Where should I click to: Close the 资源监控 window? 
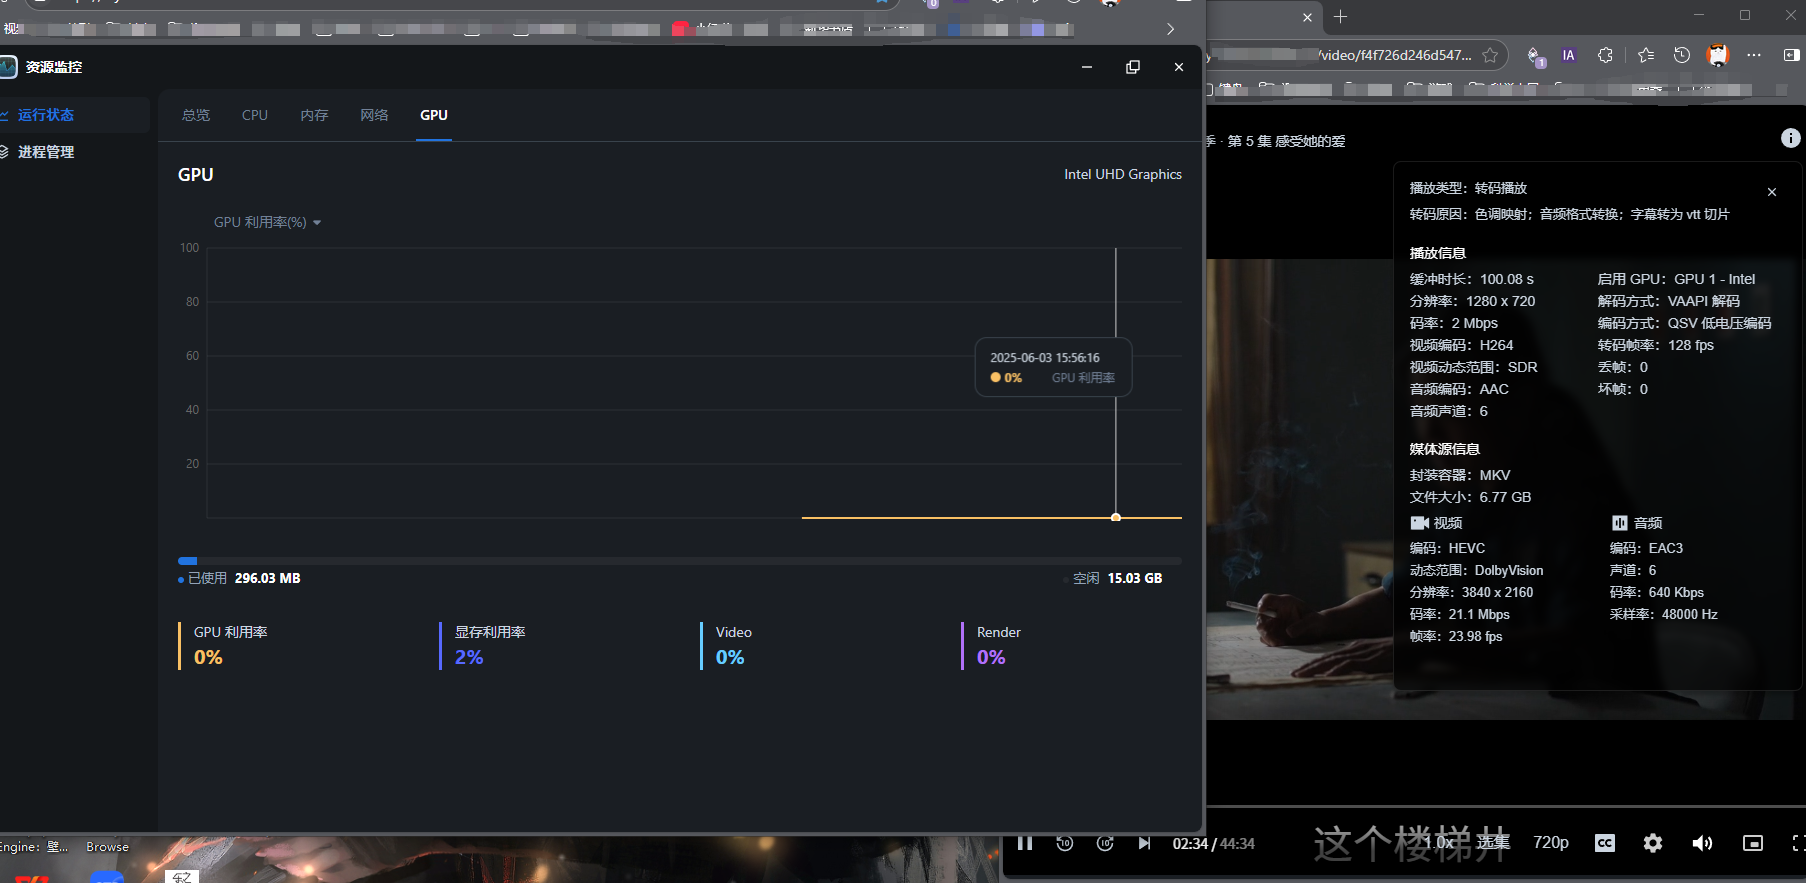pos(1179,67)
